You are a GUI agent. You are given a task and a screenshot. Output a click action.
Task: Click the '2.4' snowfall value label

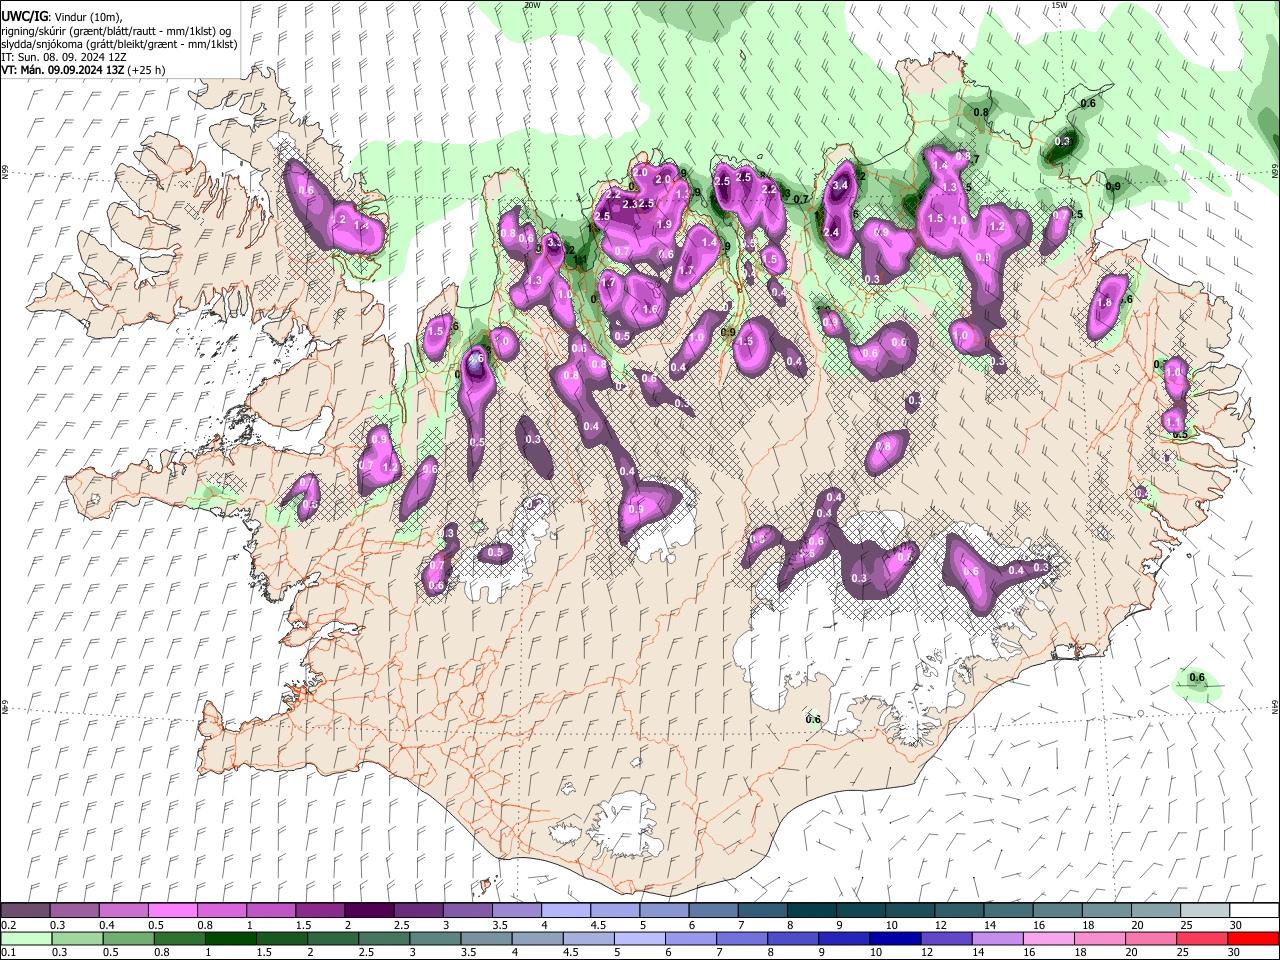pos(830,232)
